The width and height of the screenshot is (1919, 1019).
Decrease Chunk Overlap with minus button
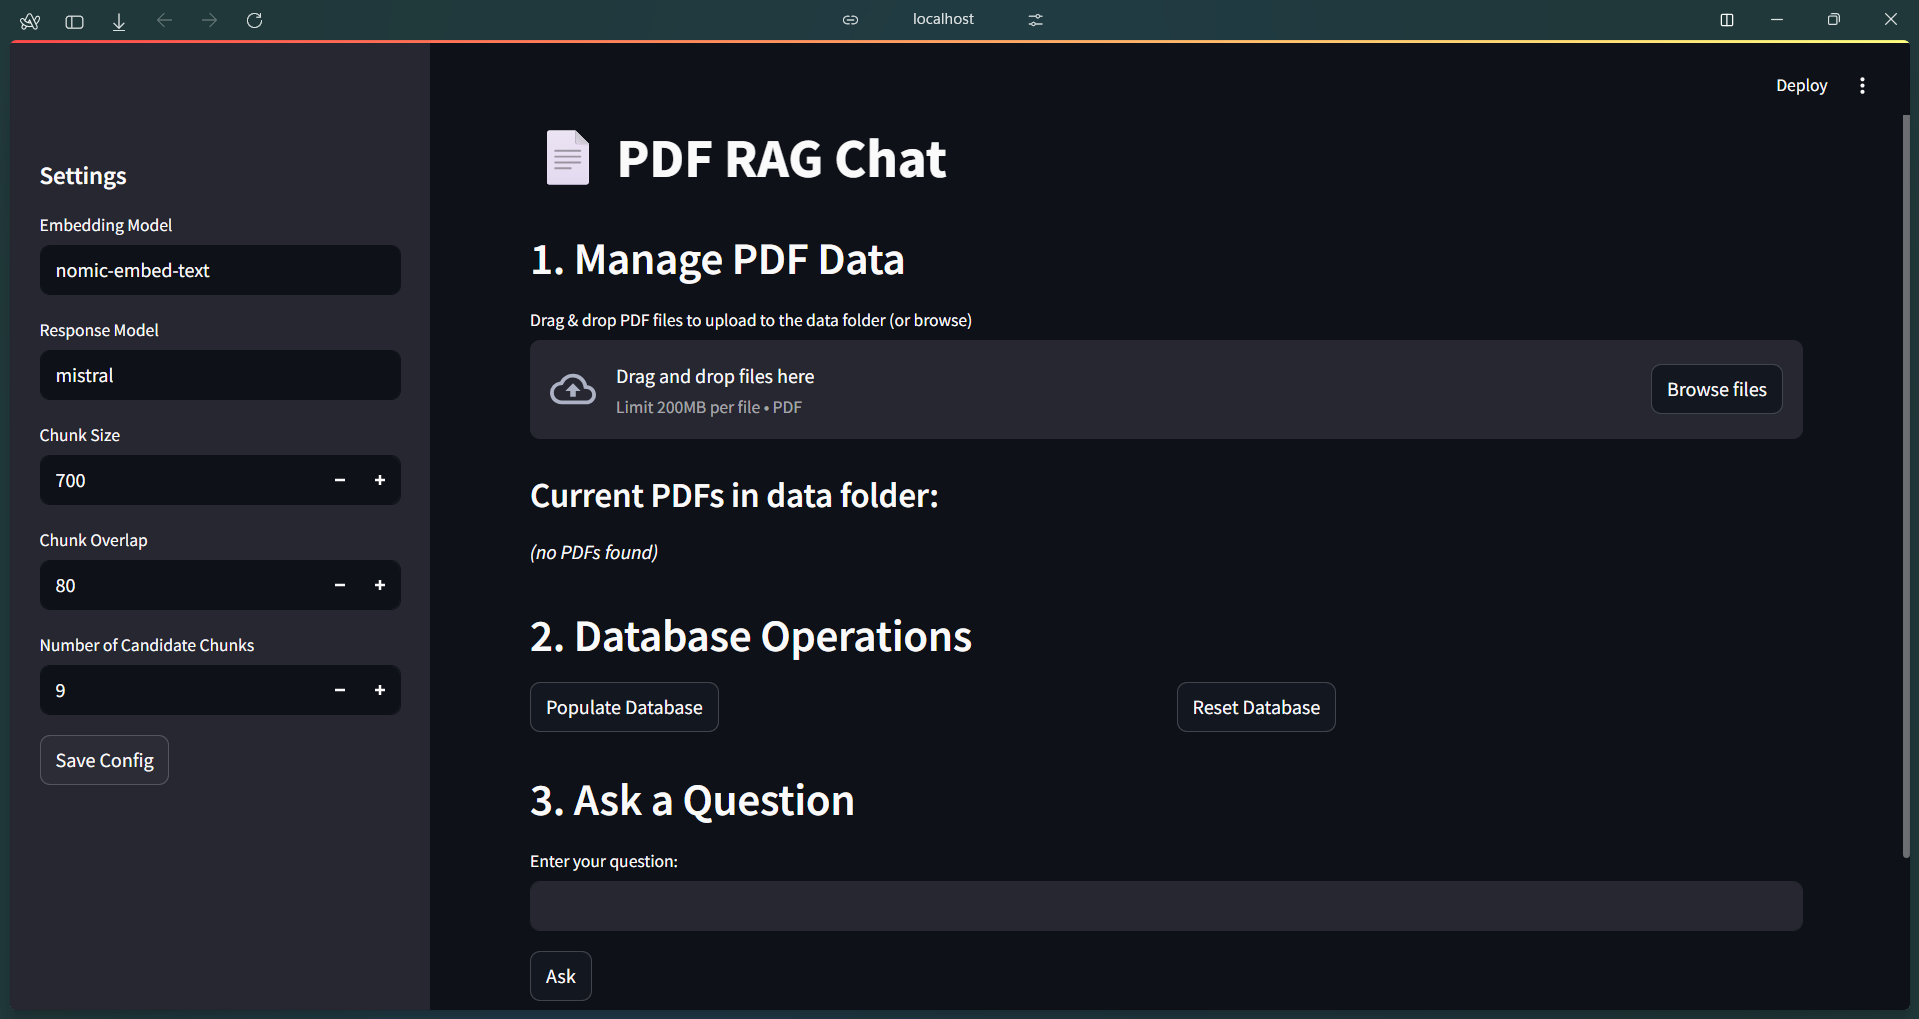[340, 586]
